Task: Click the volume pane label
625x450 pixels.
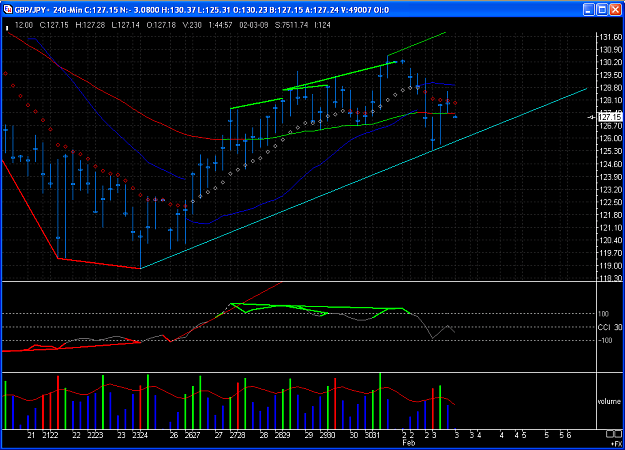Action: [x=609, y=401]
